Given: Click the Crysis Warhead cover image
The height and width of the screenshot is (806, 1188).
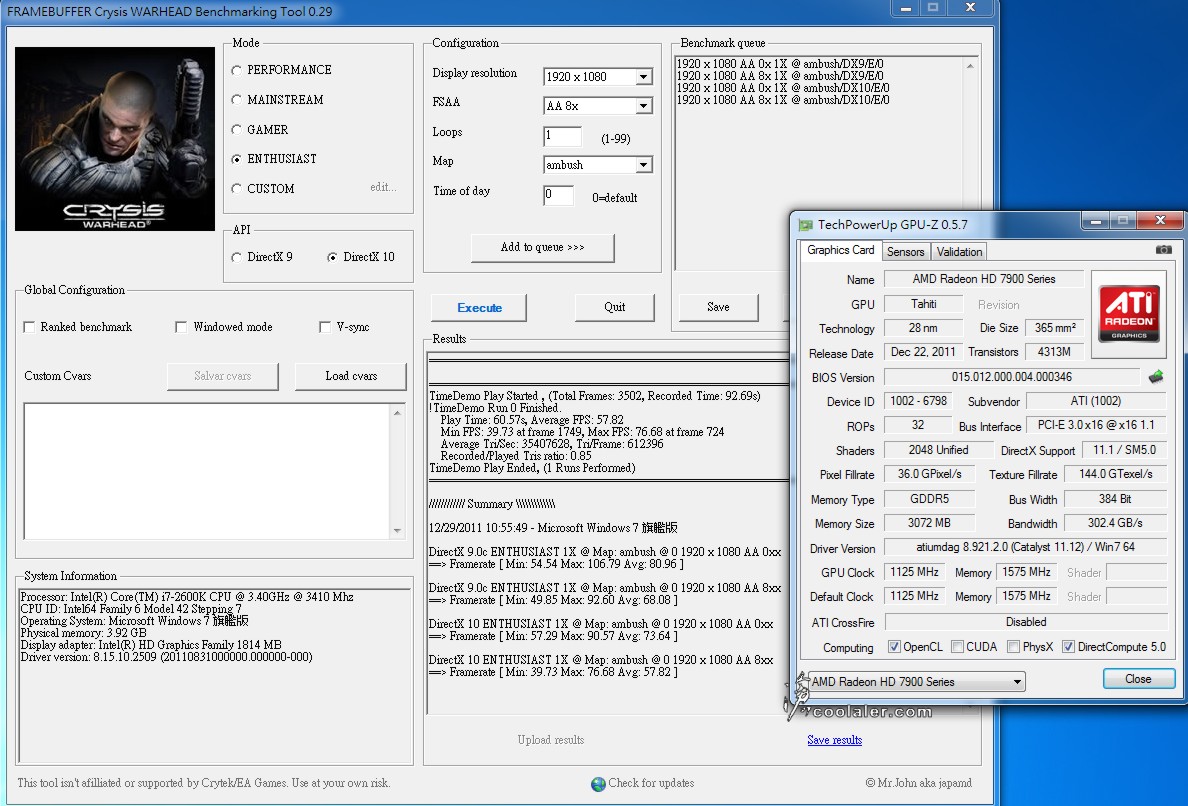Looking at the screenshot, I should (x=115, y=139).
